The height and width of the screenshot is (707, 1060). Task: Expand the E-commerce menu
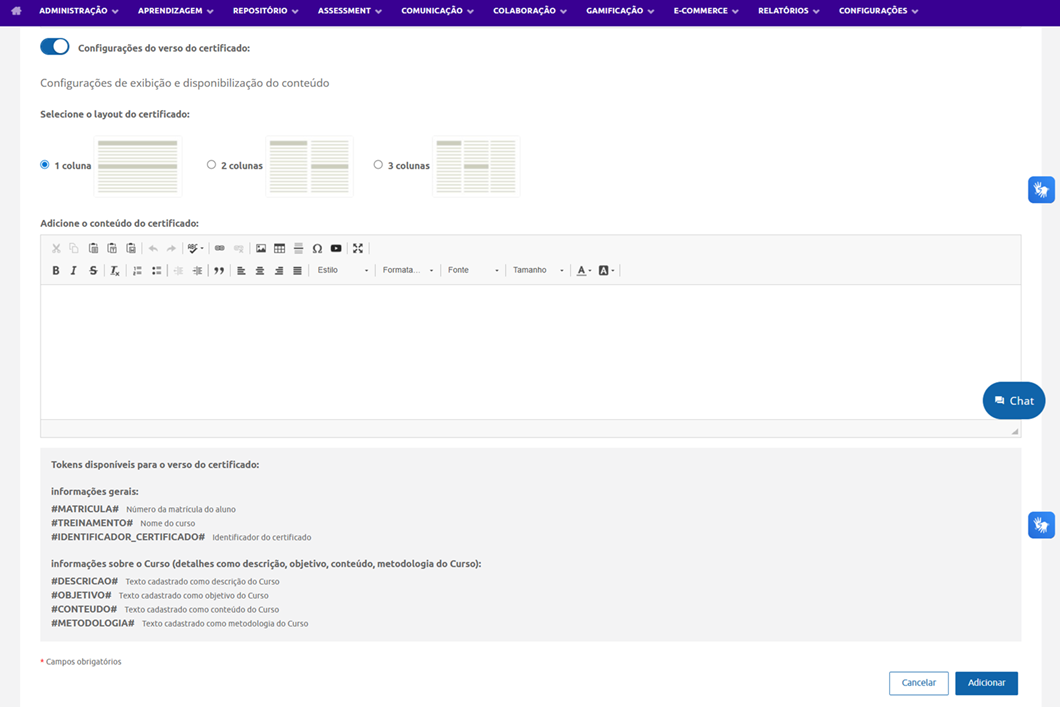pos(706,11)
